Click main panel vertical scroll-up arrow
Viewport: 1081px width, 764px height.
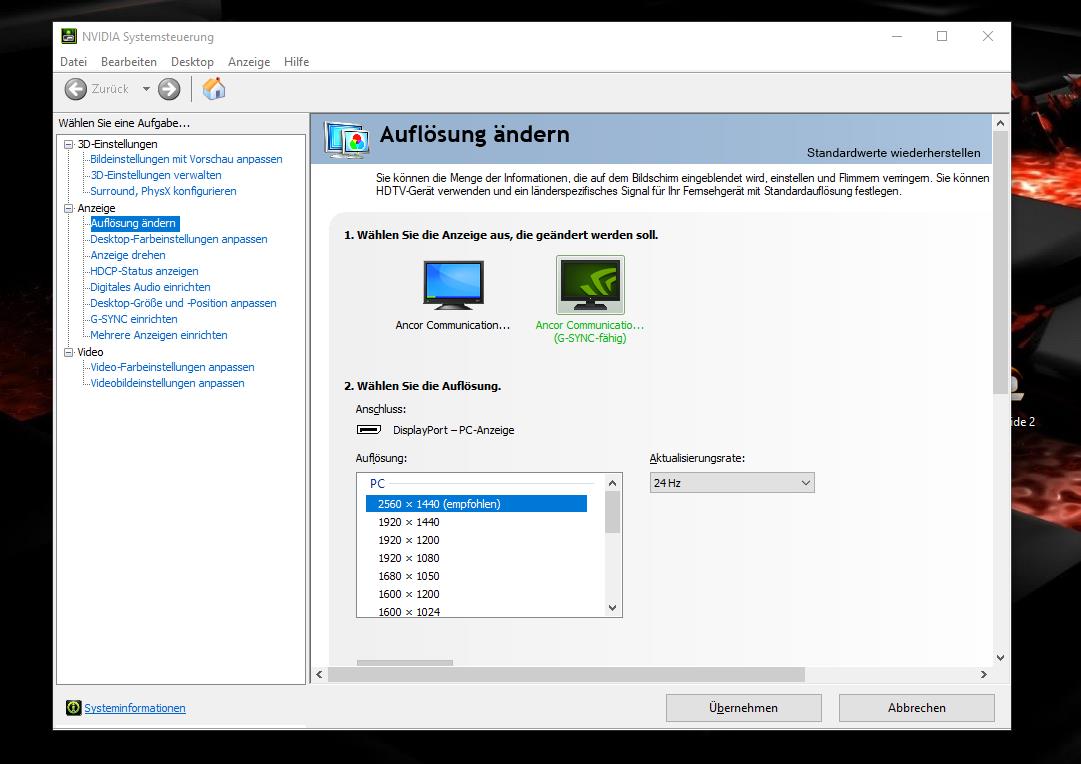[1000, 123]
